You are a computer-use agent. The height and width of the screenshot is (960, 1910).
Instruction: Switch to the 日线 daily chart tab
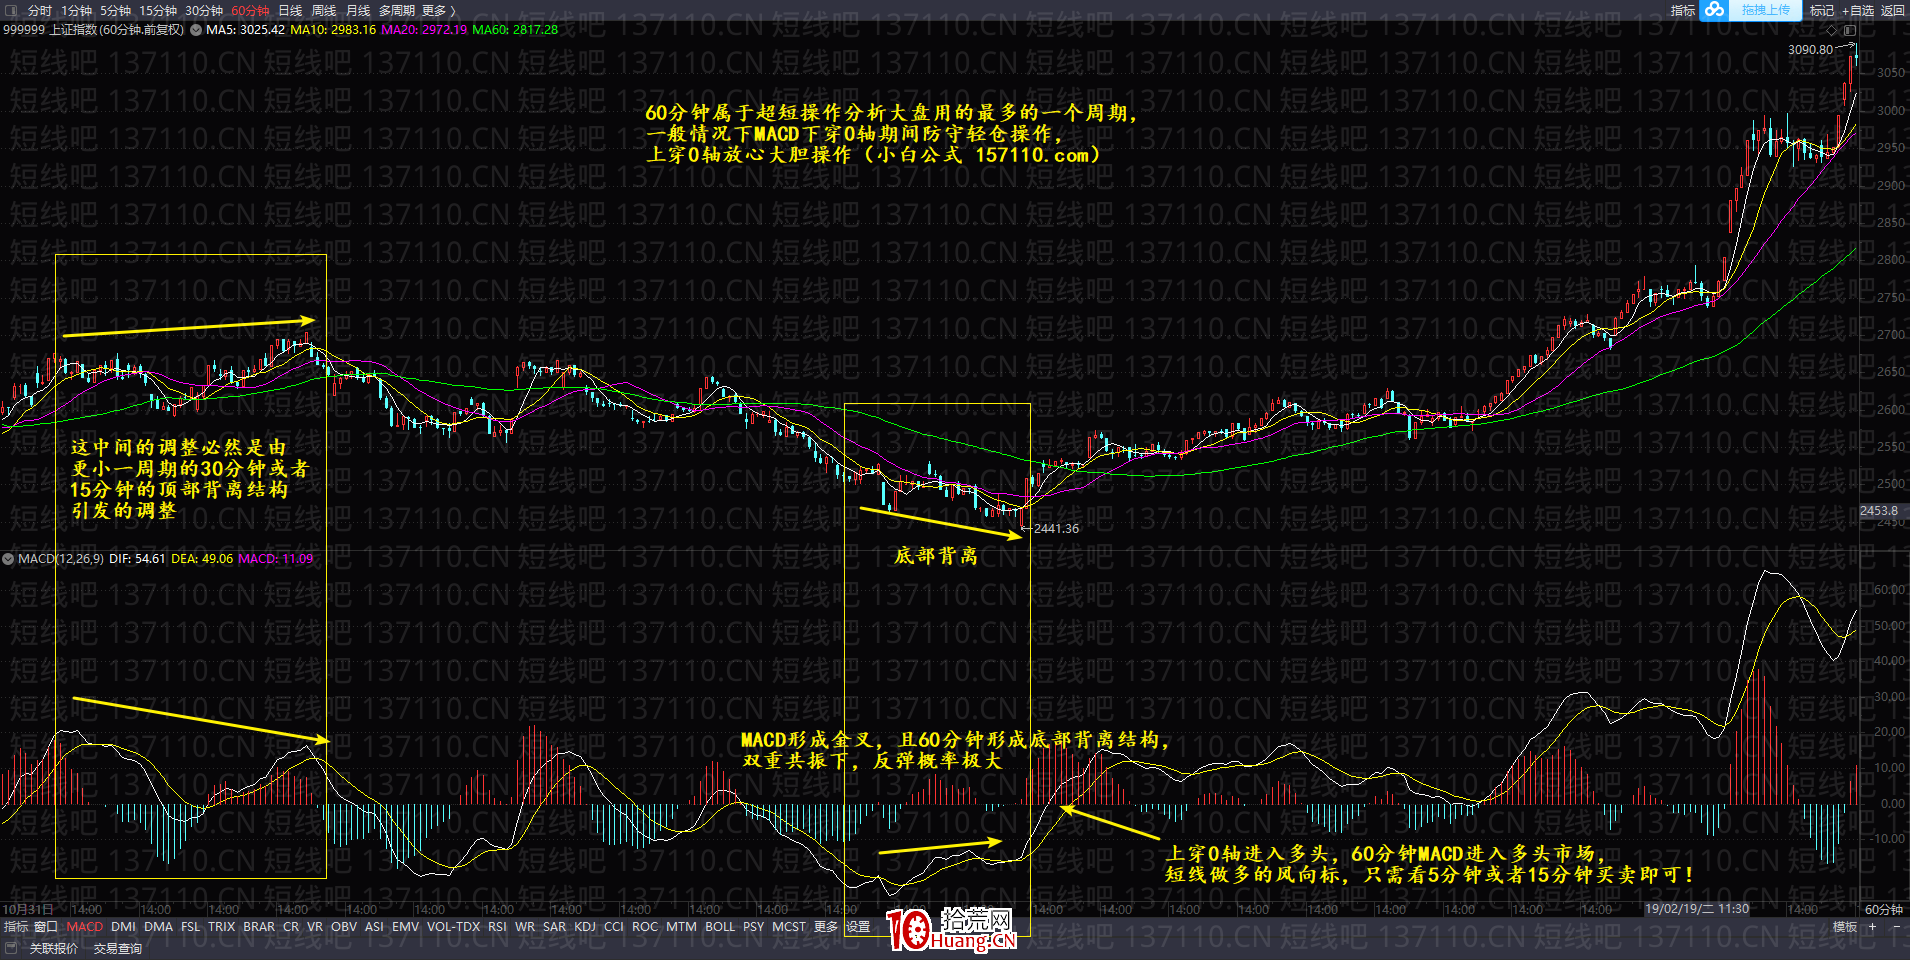tap(290, 10)
